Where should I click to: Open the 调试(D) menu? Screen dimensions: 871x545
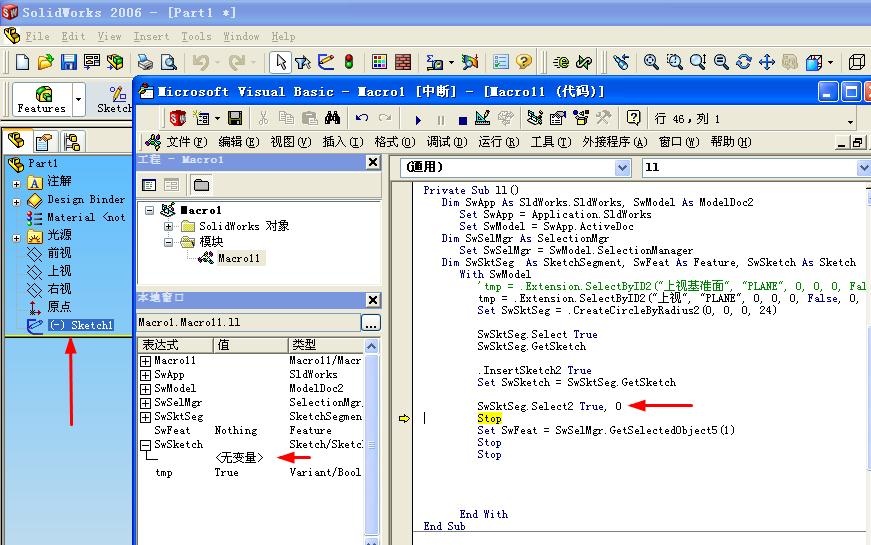(x=447, y=142)
